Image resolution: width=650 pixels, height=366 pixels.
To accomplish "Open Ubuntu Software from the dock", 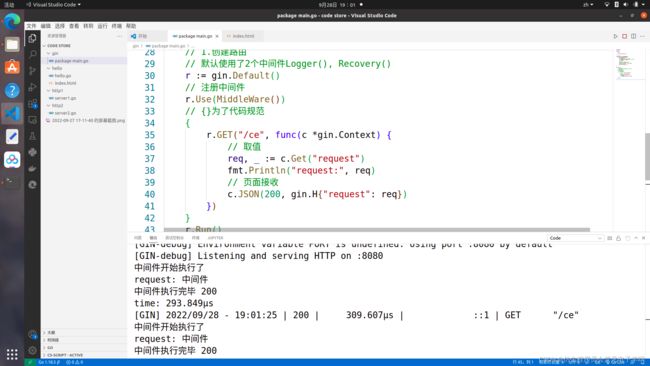I will click(x=12, y=67).
